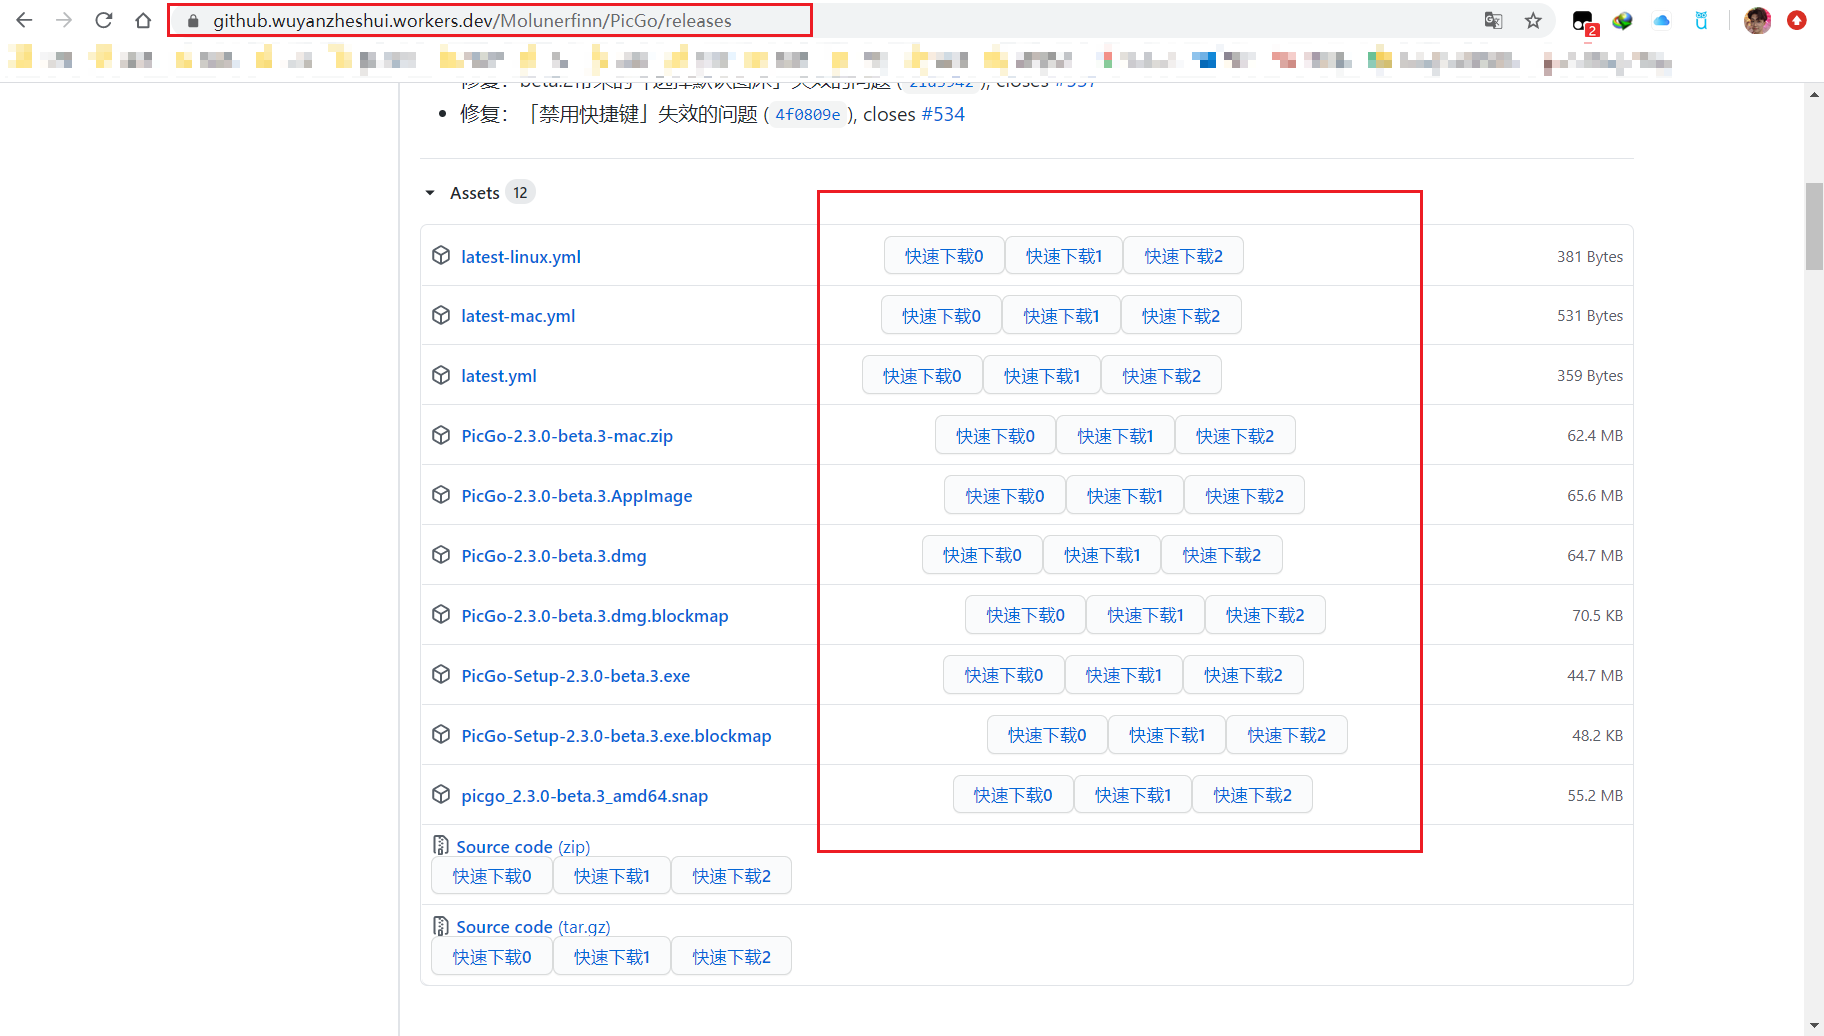The width and height of the screenshot is (1824, 1036).
Task: Open PicGo-Setup-2.3.0-beta.3.exe asset link
Action: click(575, 675)
